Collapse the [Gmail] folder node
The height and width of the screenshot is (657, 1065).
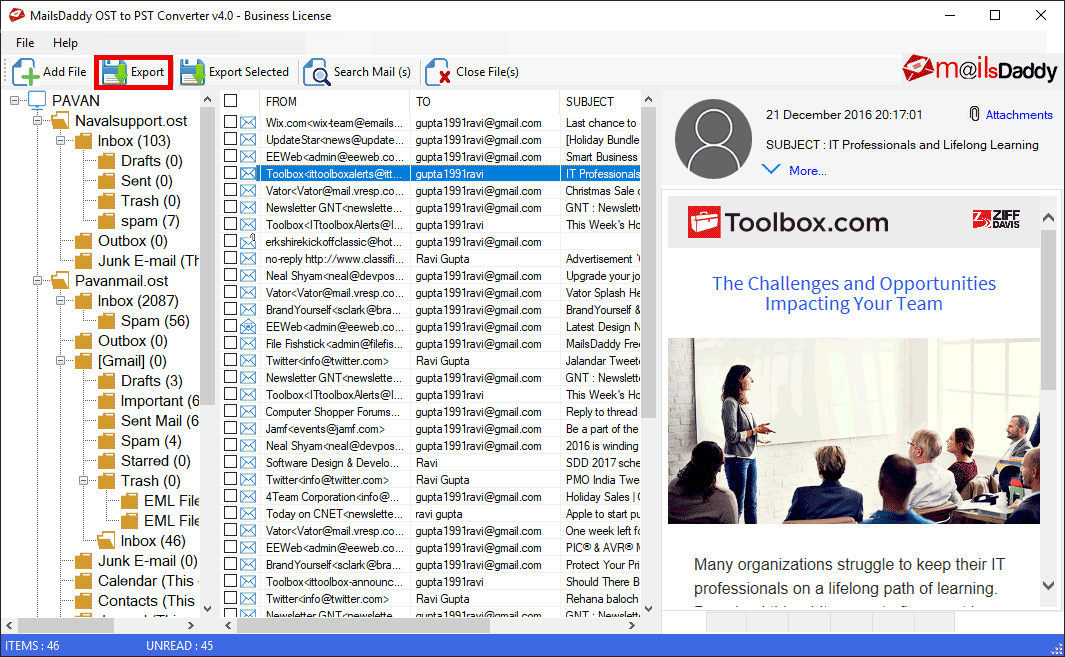[x=60, y=361]
